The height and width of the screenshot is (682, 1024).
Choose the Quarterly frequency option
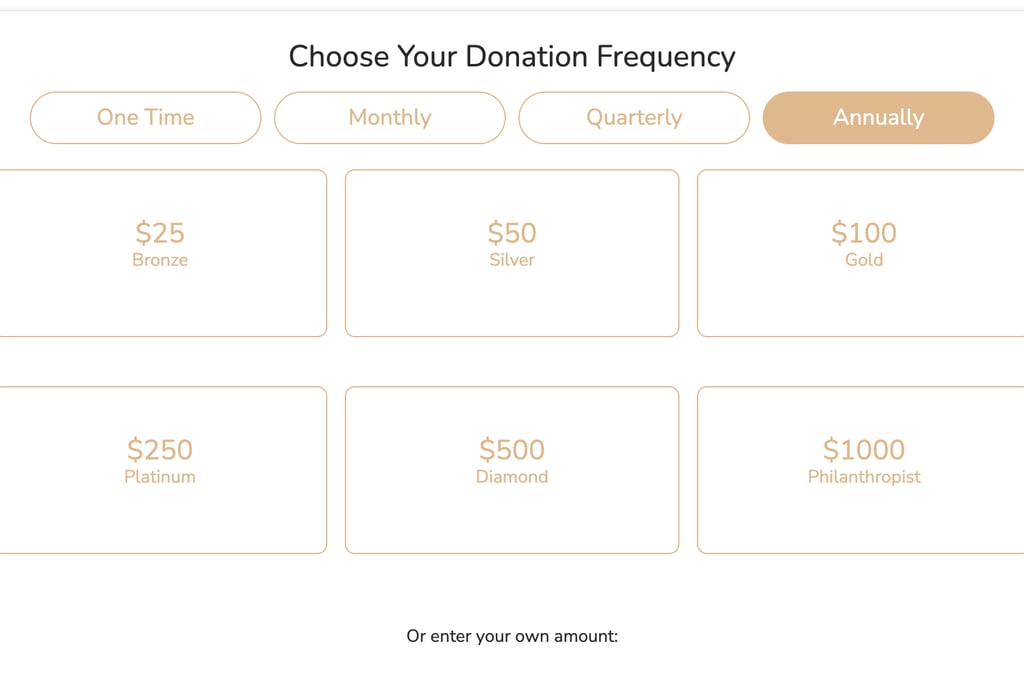point(634,118)
